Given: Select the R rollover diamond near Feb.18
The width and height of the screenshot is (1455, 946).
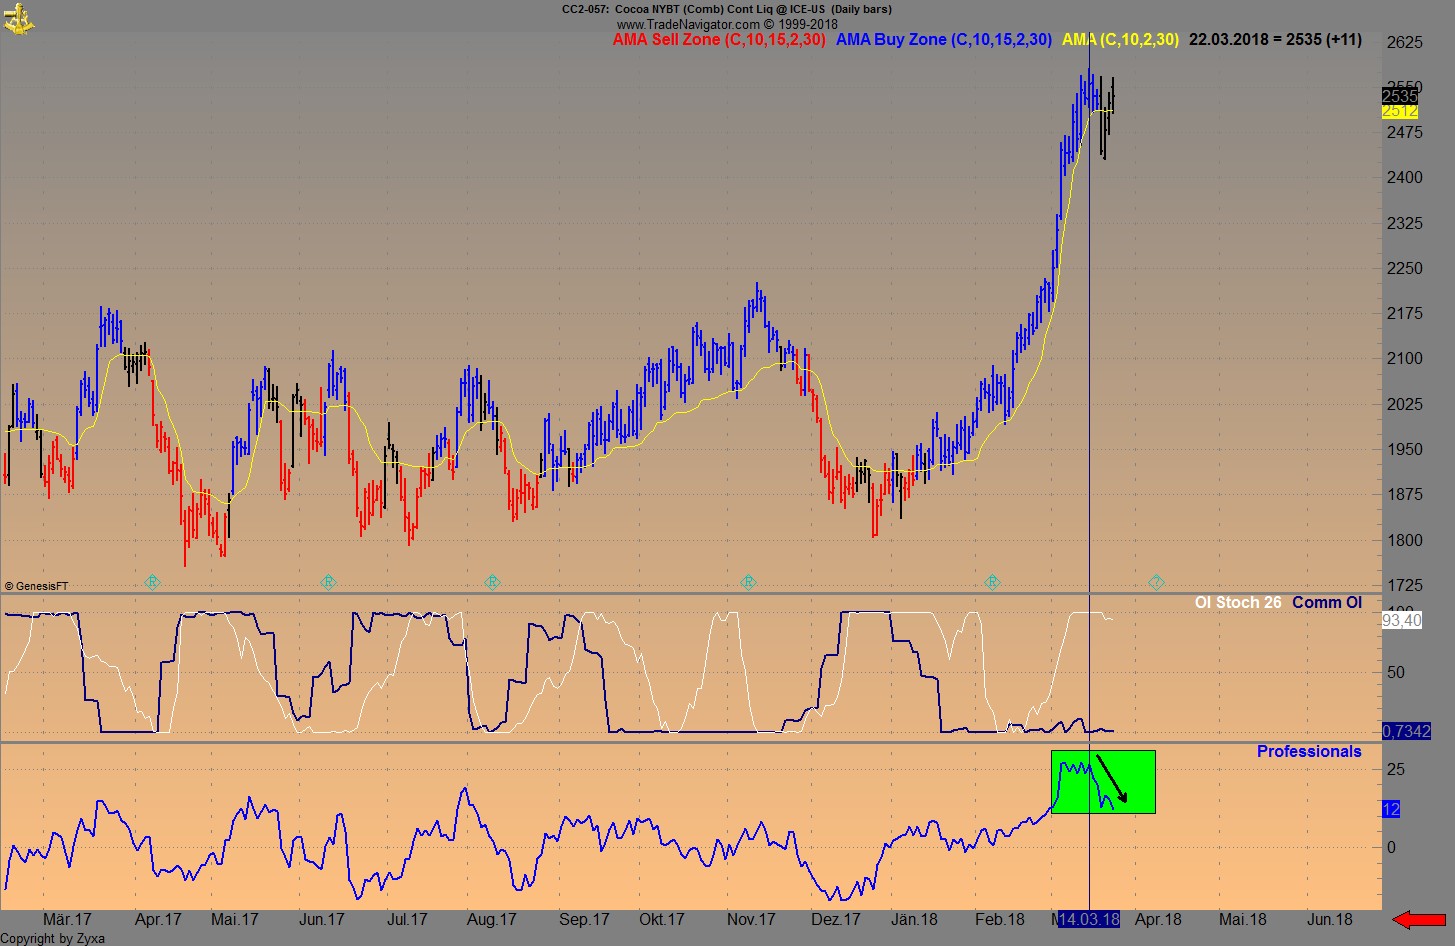Looking at the screenshot, I should click(992, 581).
